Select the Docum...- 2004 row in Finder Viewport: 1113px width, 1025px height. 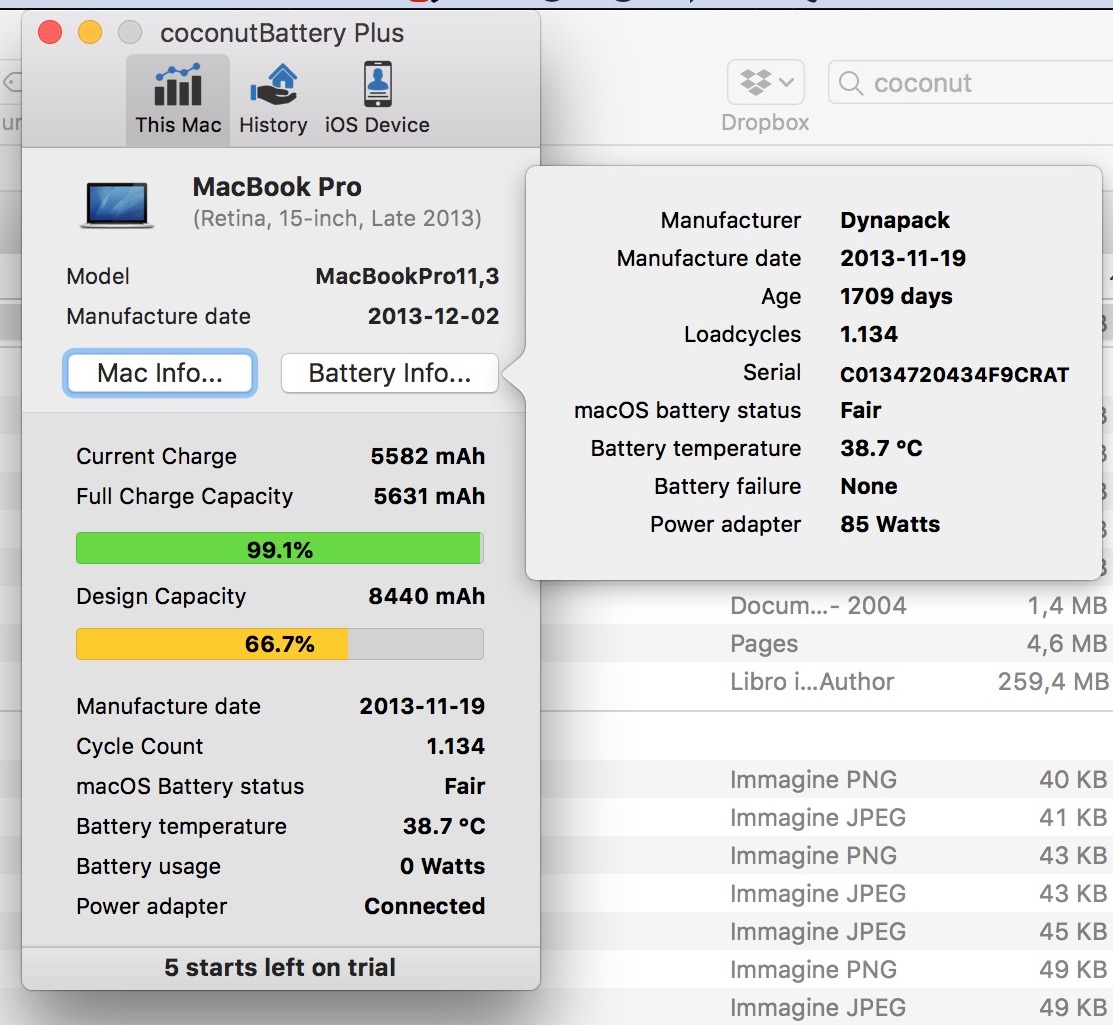pos(826,605)
